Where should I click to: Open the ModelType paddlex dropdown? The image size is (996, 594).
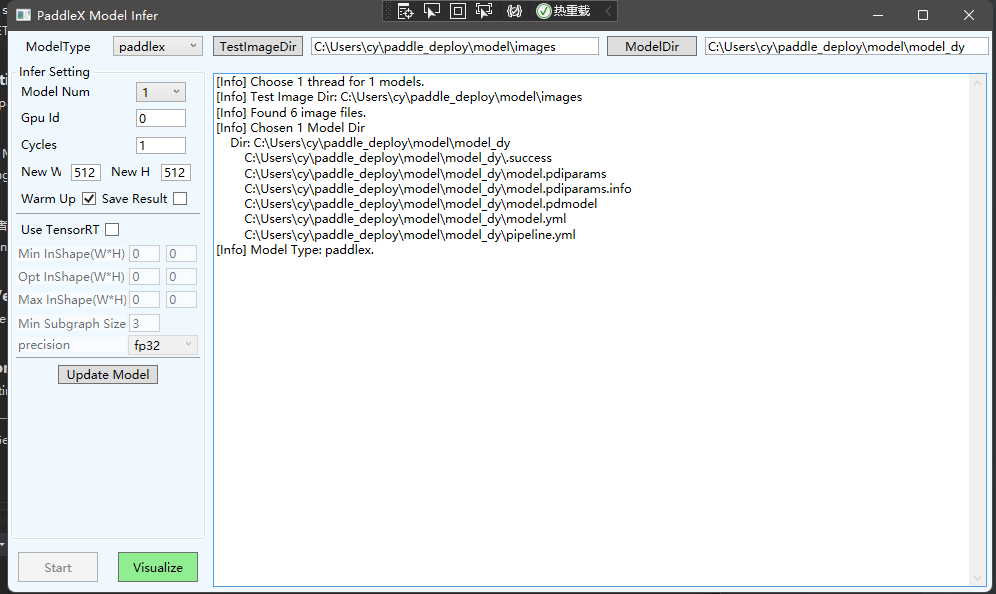158,46
